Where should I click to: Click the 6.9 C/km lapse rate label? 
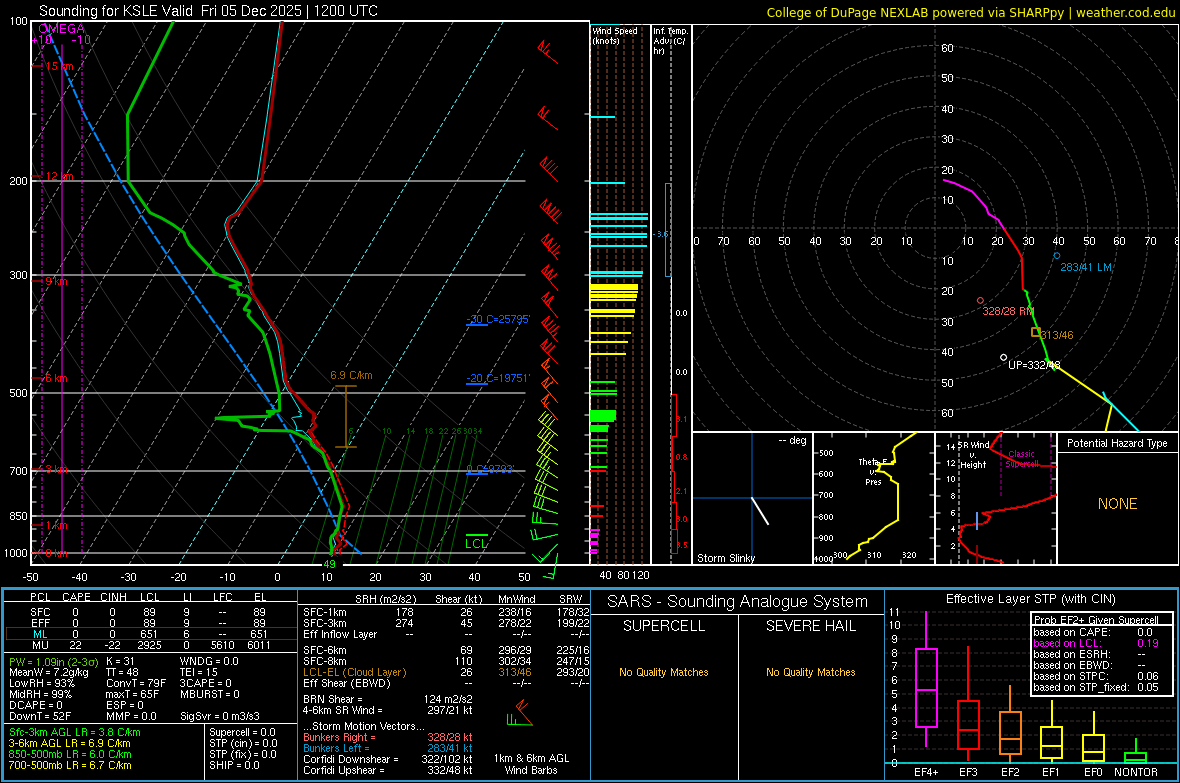tap(351, 375)
